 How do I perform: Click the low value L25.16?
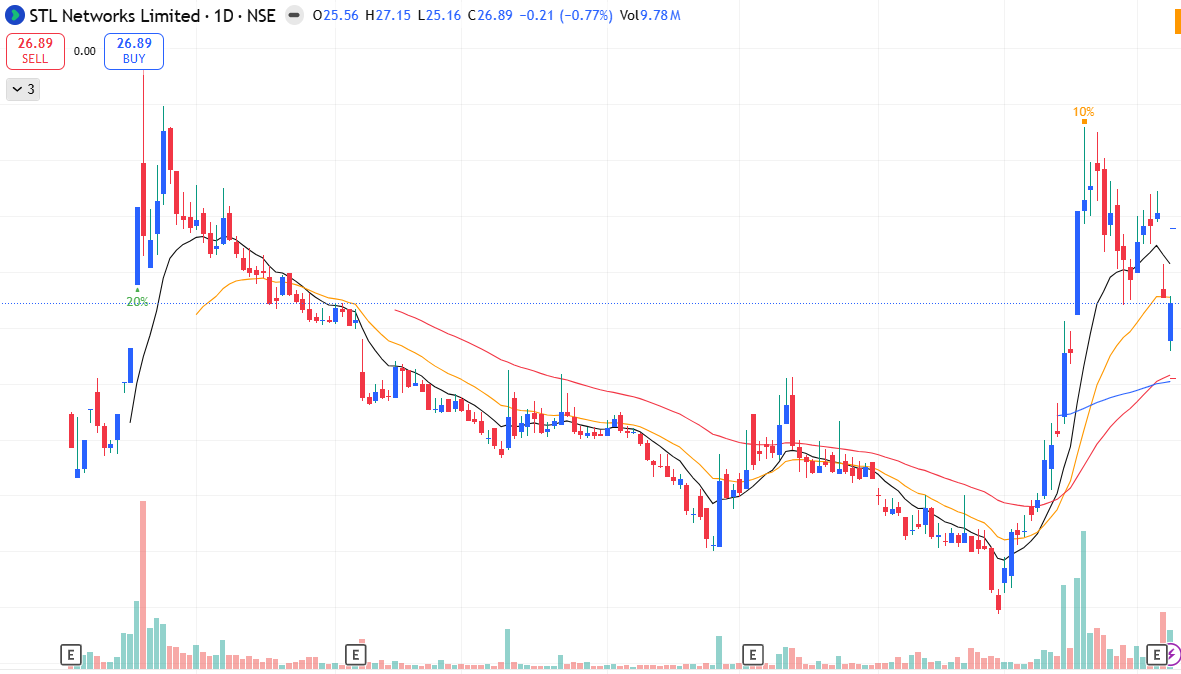point(439,15)
